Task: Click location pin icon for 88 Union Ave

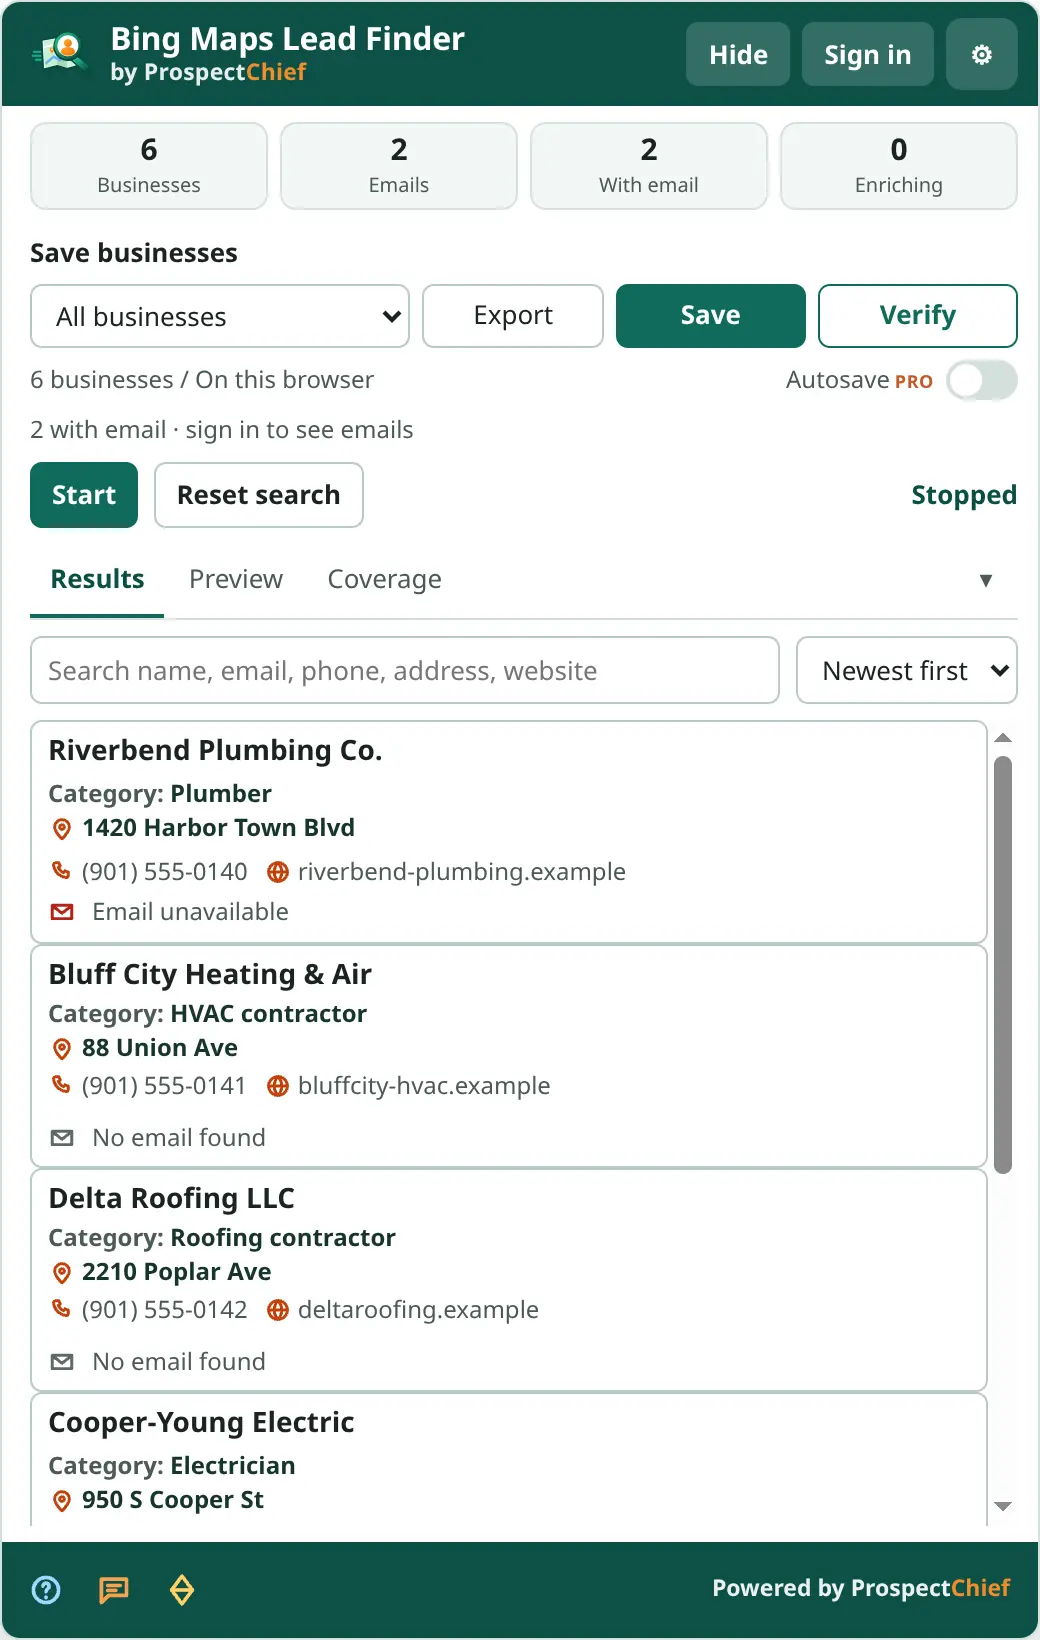Action: point(62,1049)
